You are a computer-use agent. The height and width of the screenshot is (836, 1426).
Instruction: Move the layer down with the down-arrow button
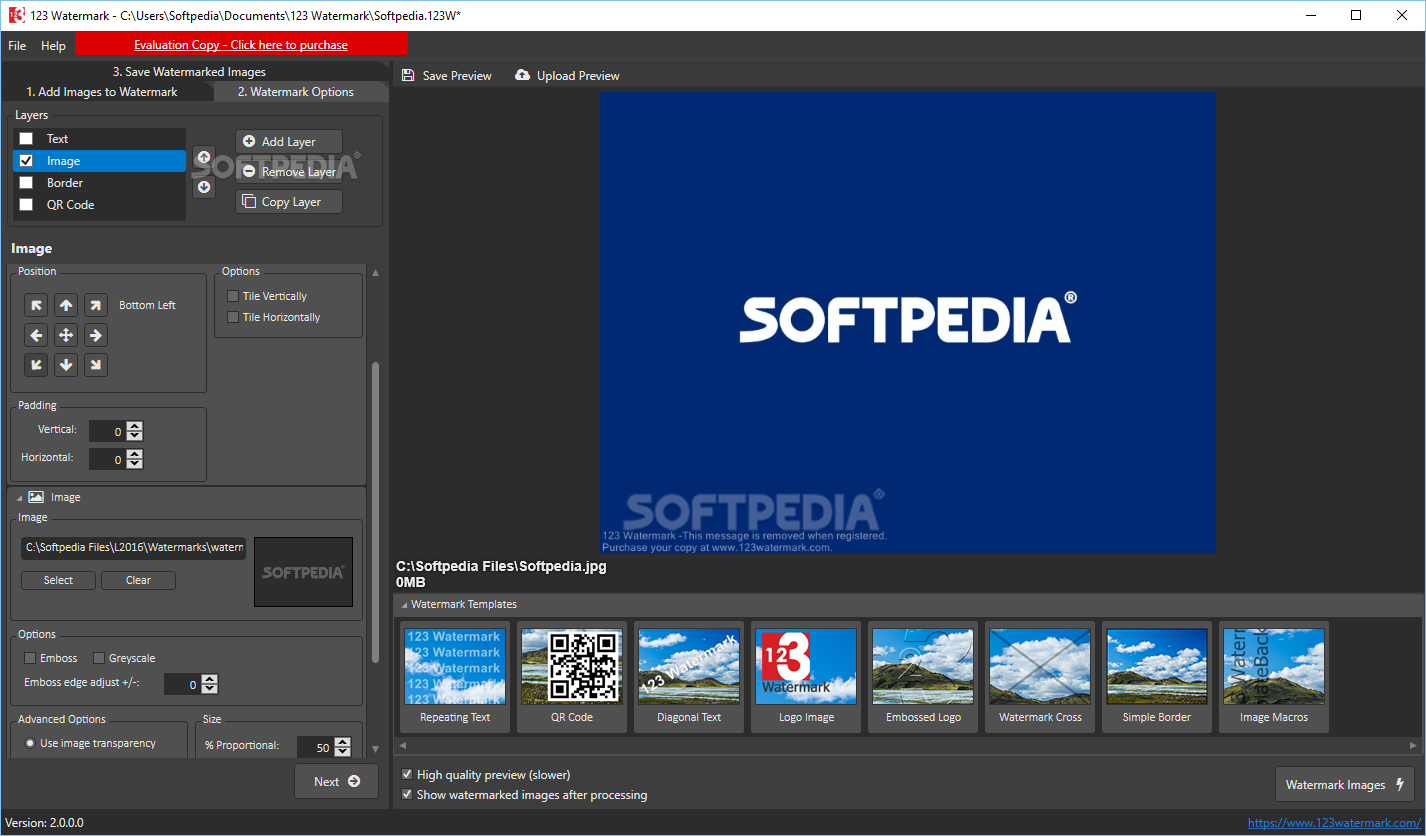pyautogui.click(x=204, y=187)
